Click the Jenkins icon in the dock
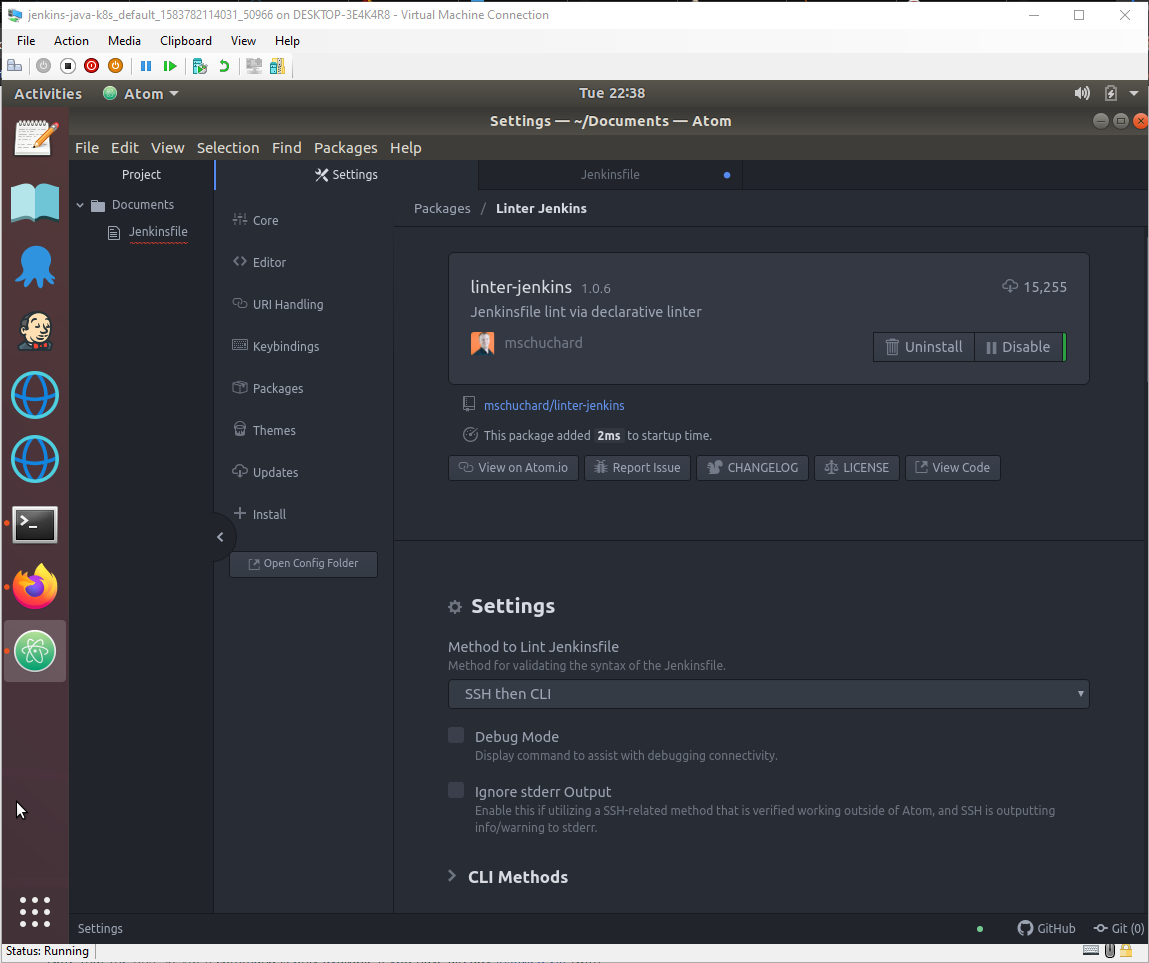This screenshot has width=1149, height=963. [x=35, y=332]
